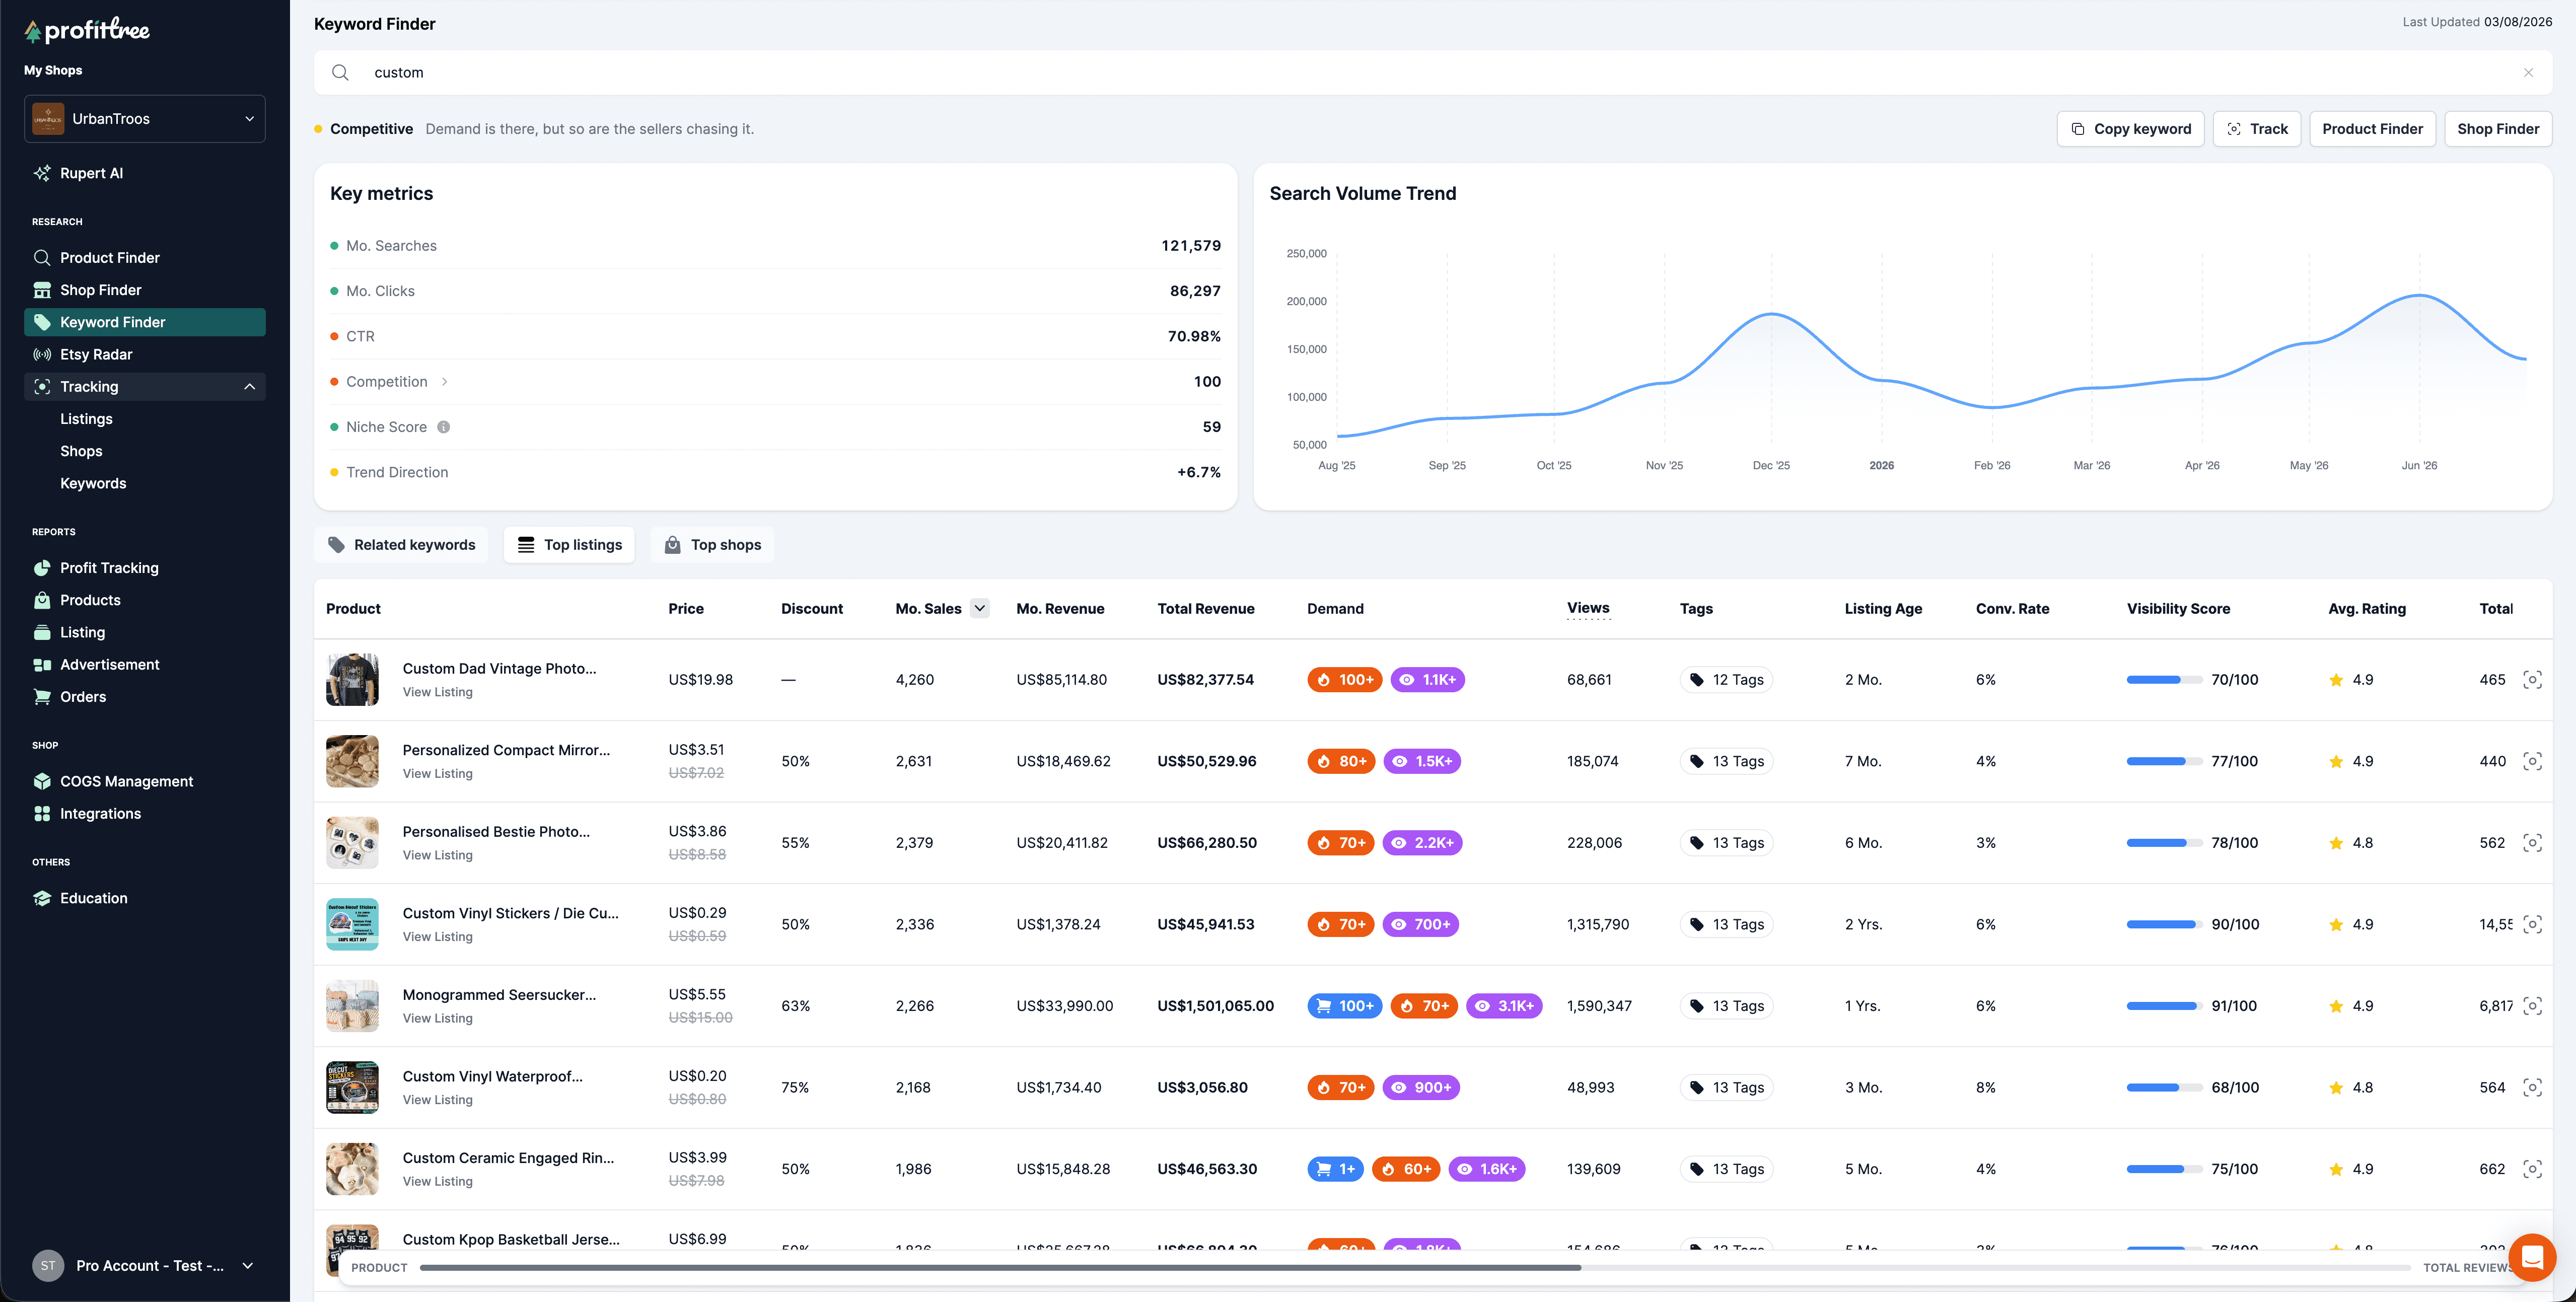Click the profittree logo

pos(87,30)
